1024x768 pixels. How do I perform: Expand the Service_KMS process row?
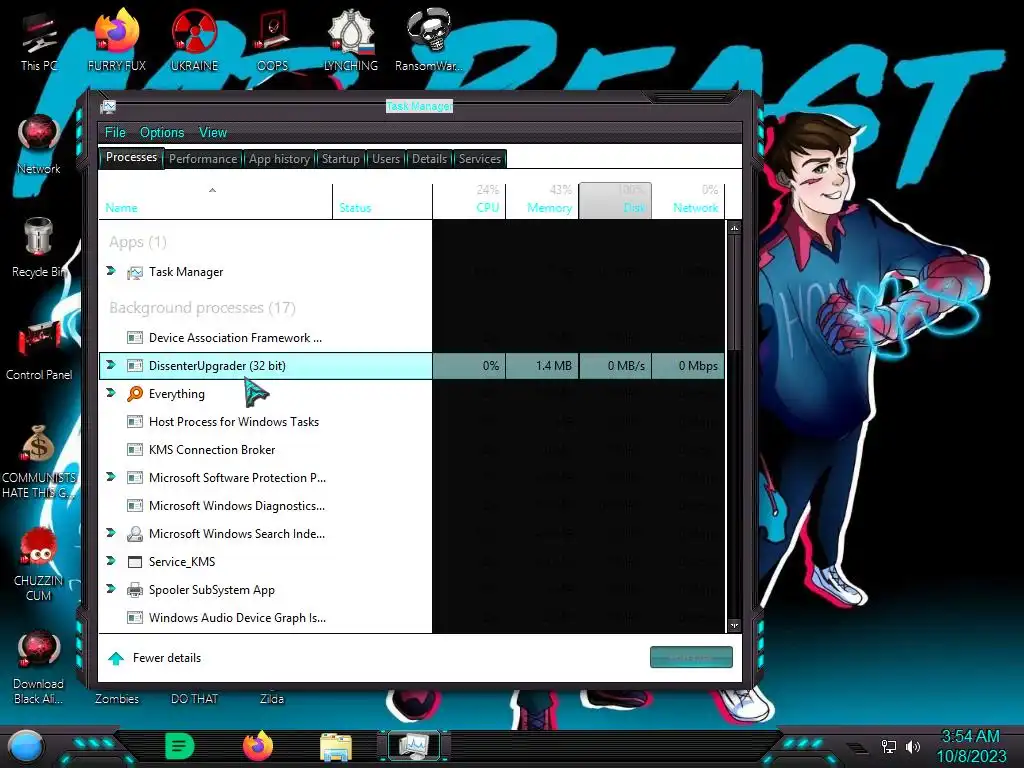(111, 560)
